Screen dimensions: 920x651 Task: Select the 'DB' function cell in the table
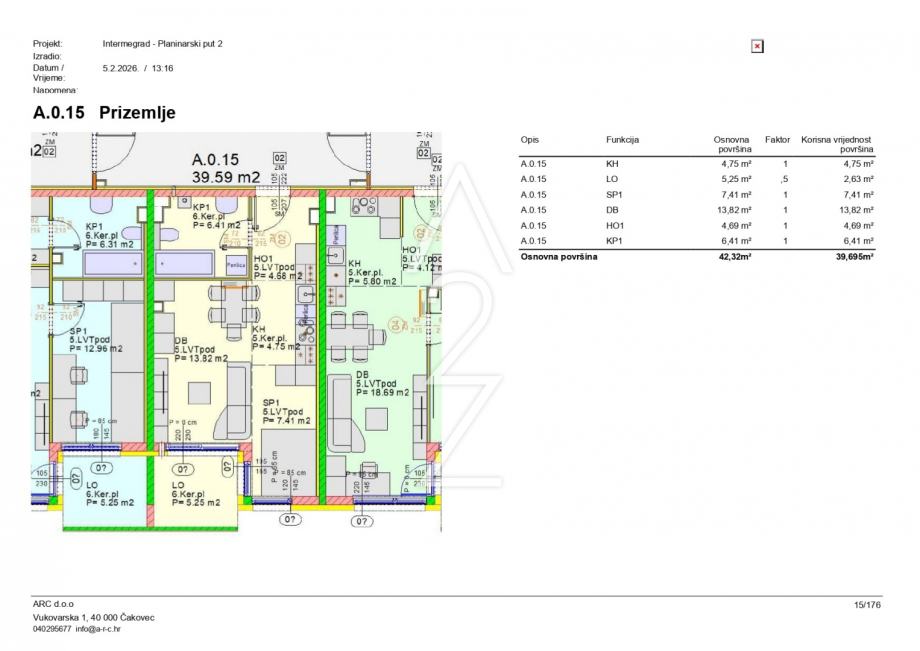[612, 210]
